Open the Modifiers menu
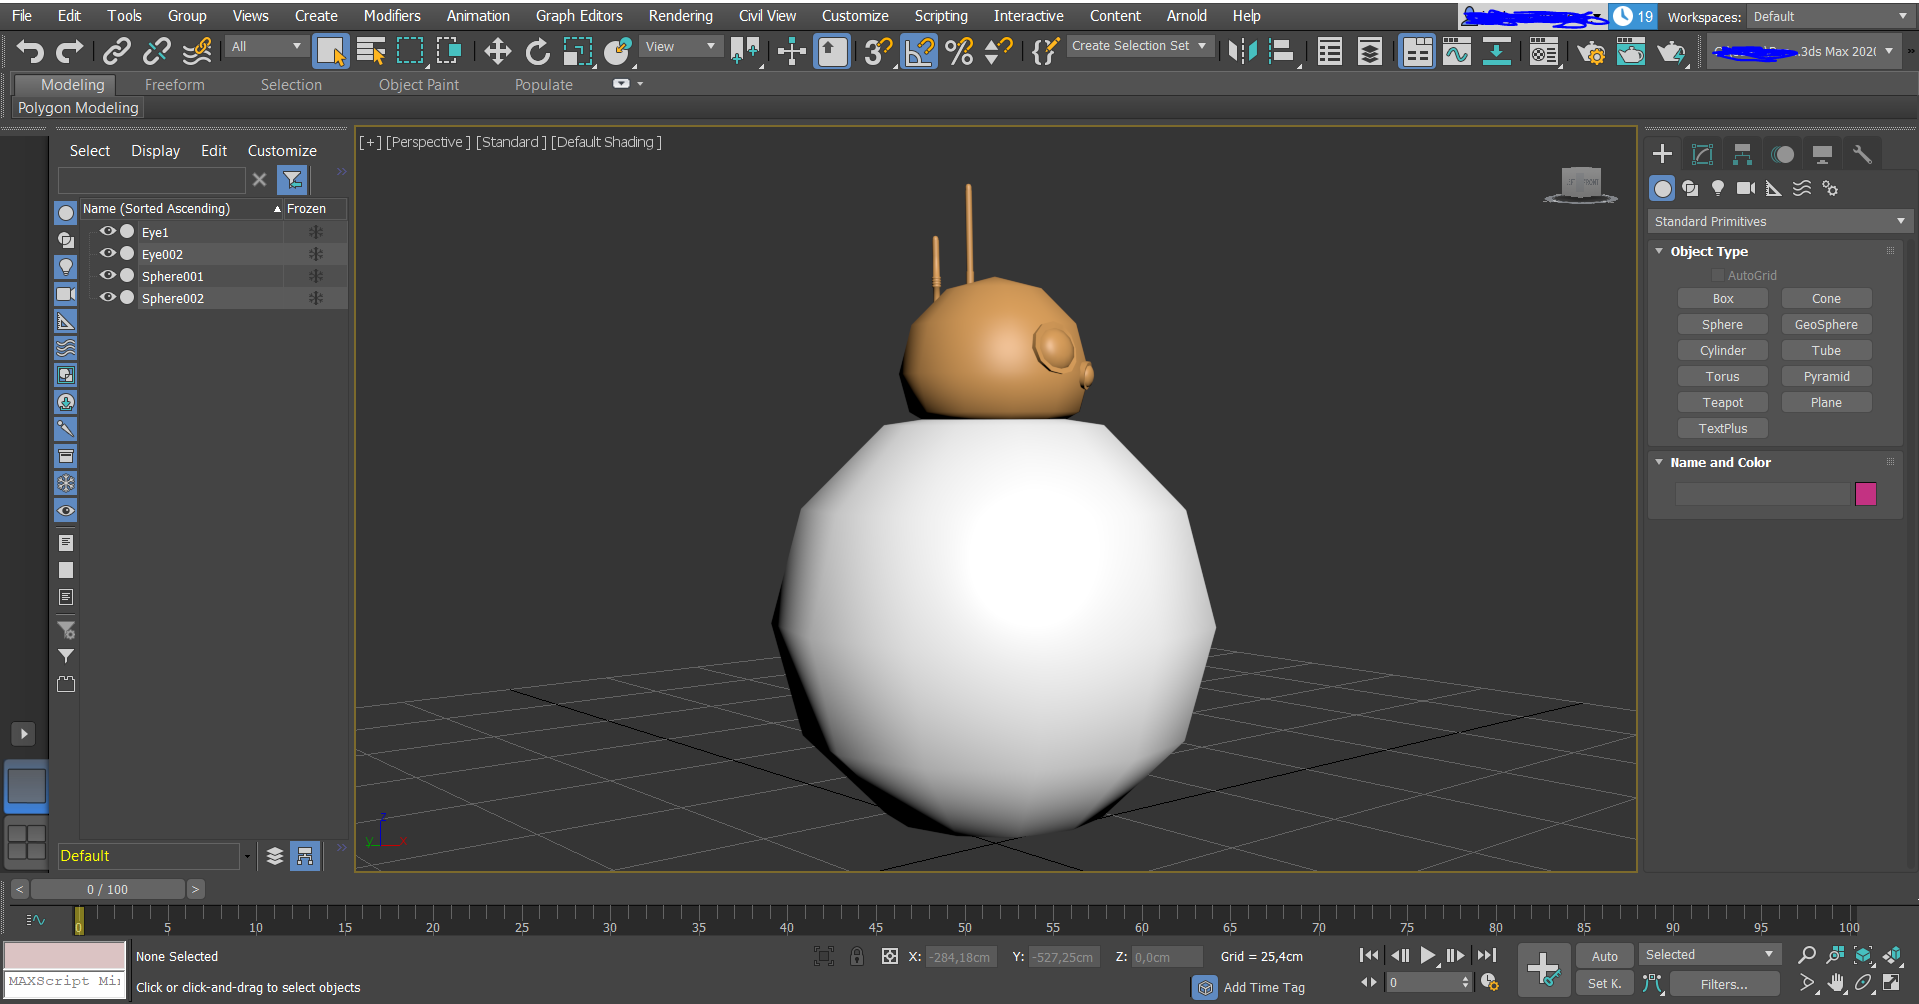 [392, 16]
